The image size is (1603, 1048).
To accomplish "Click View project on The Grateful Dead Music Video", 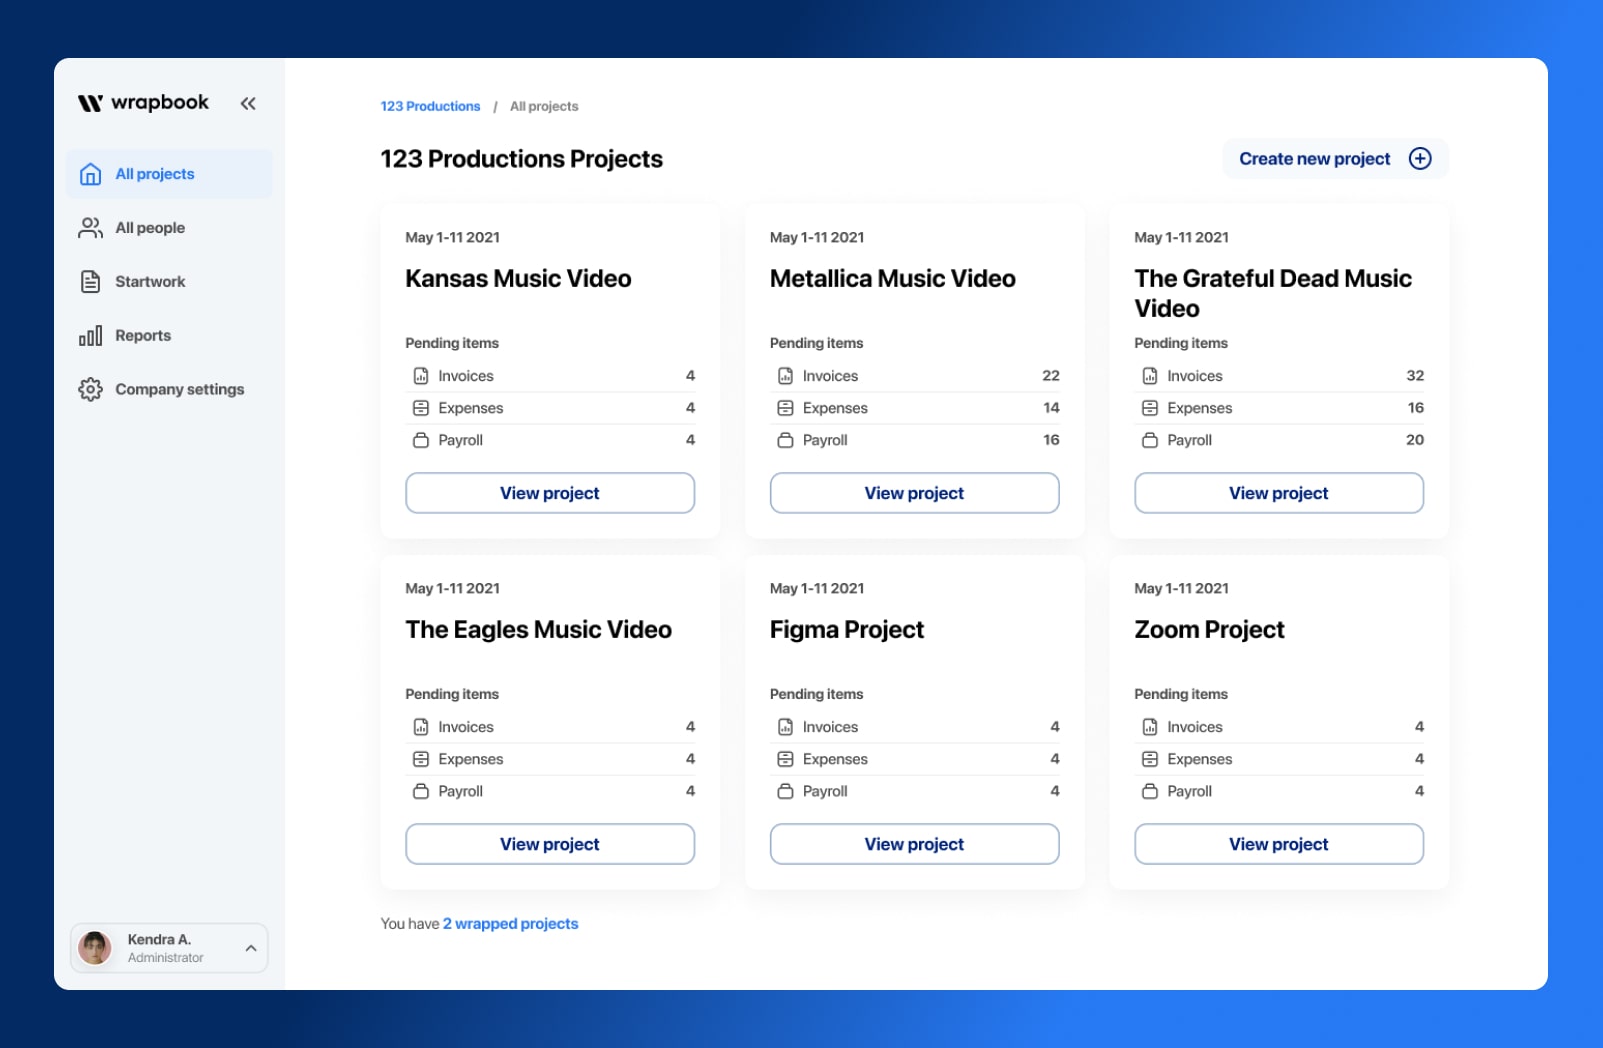I will point(1278,493).
